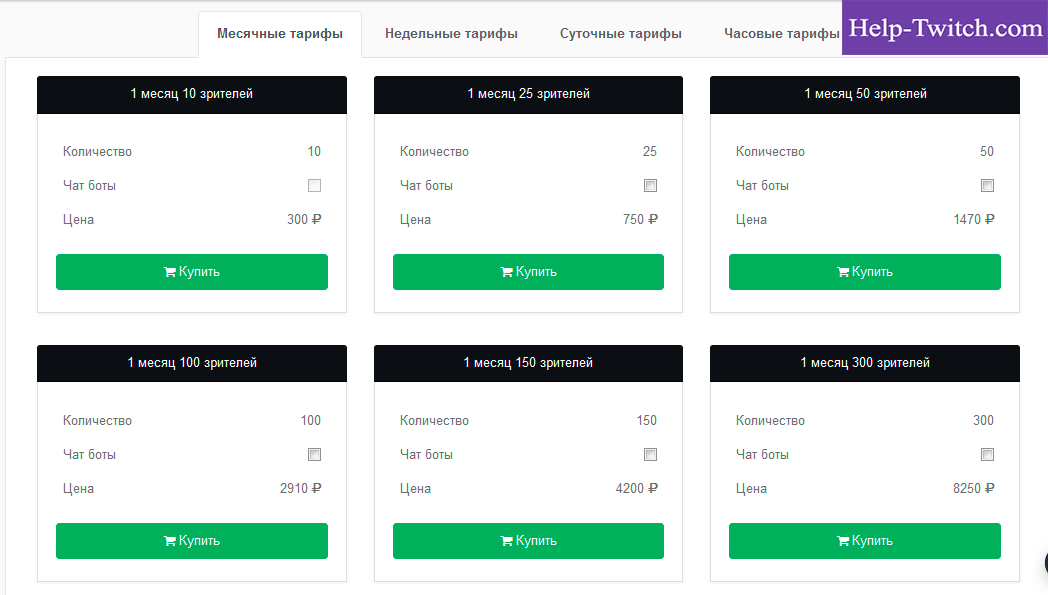
Task: Click cart icon in 25 viewers plan
Action: 507,272
